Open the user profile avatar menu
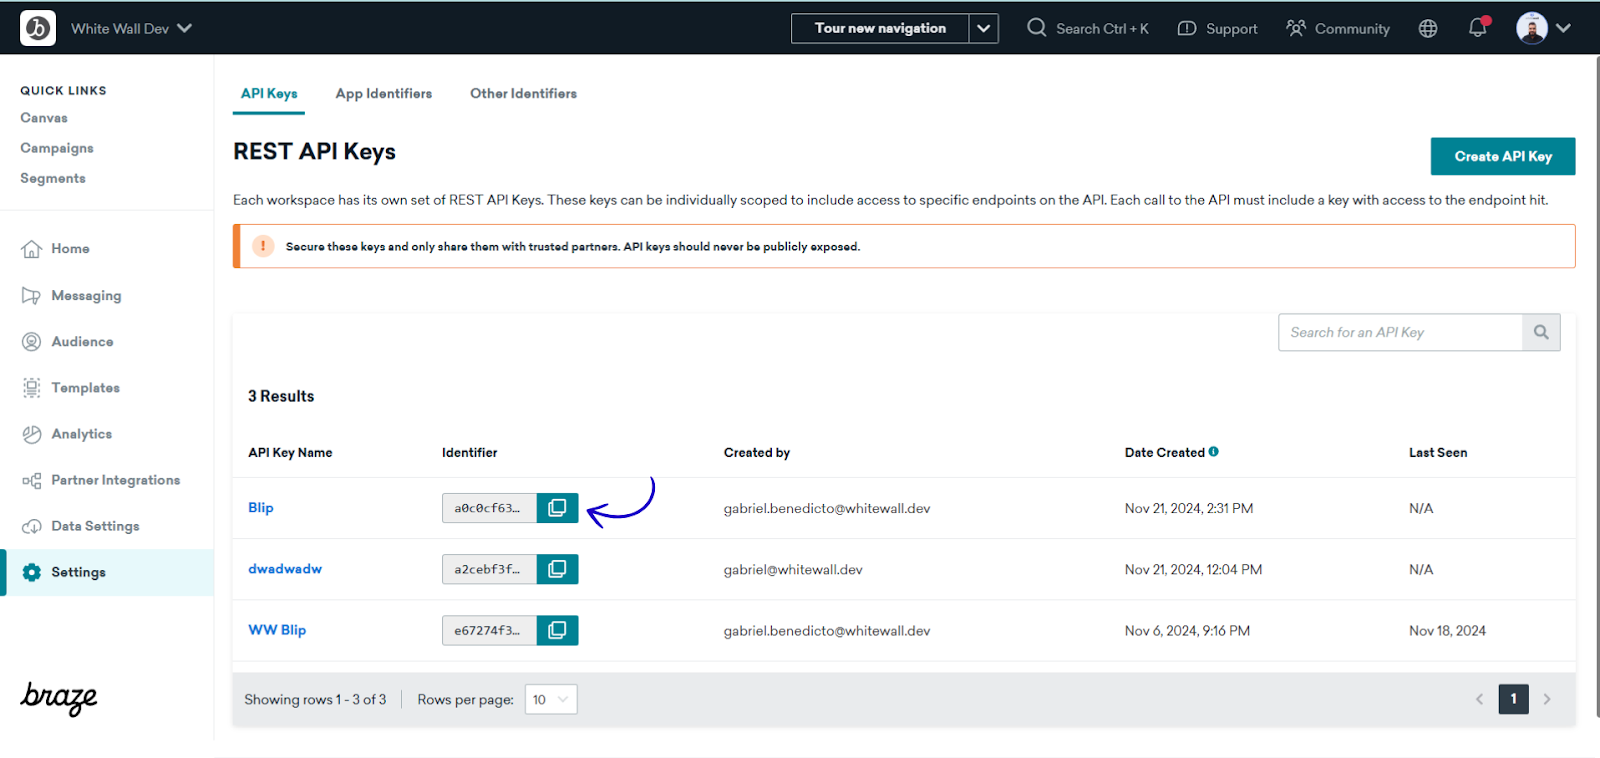 tap(1543, 28)
